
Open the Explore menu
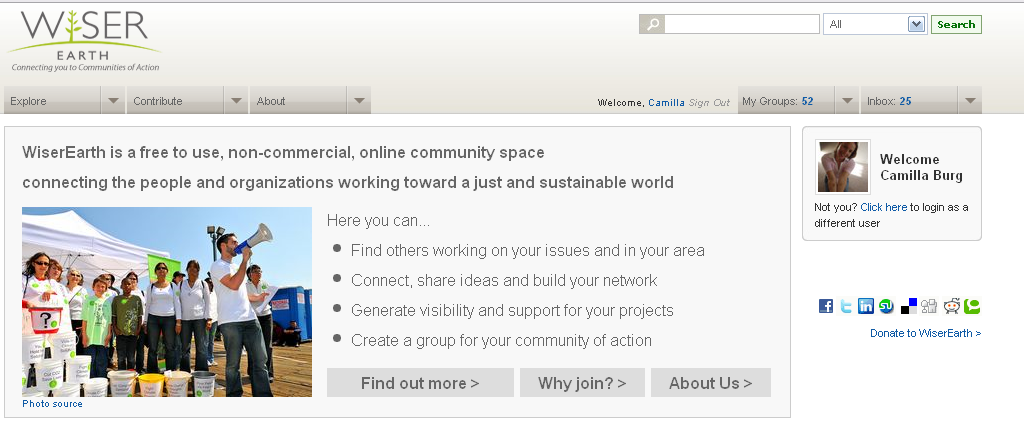point(52,101)
